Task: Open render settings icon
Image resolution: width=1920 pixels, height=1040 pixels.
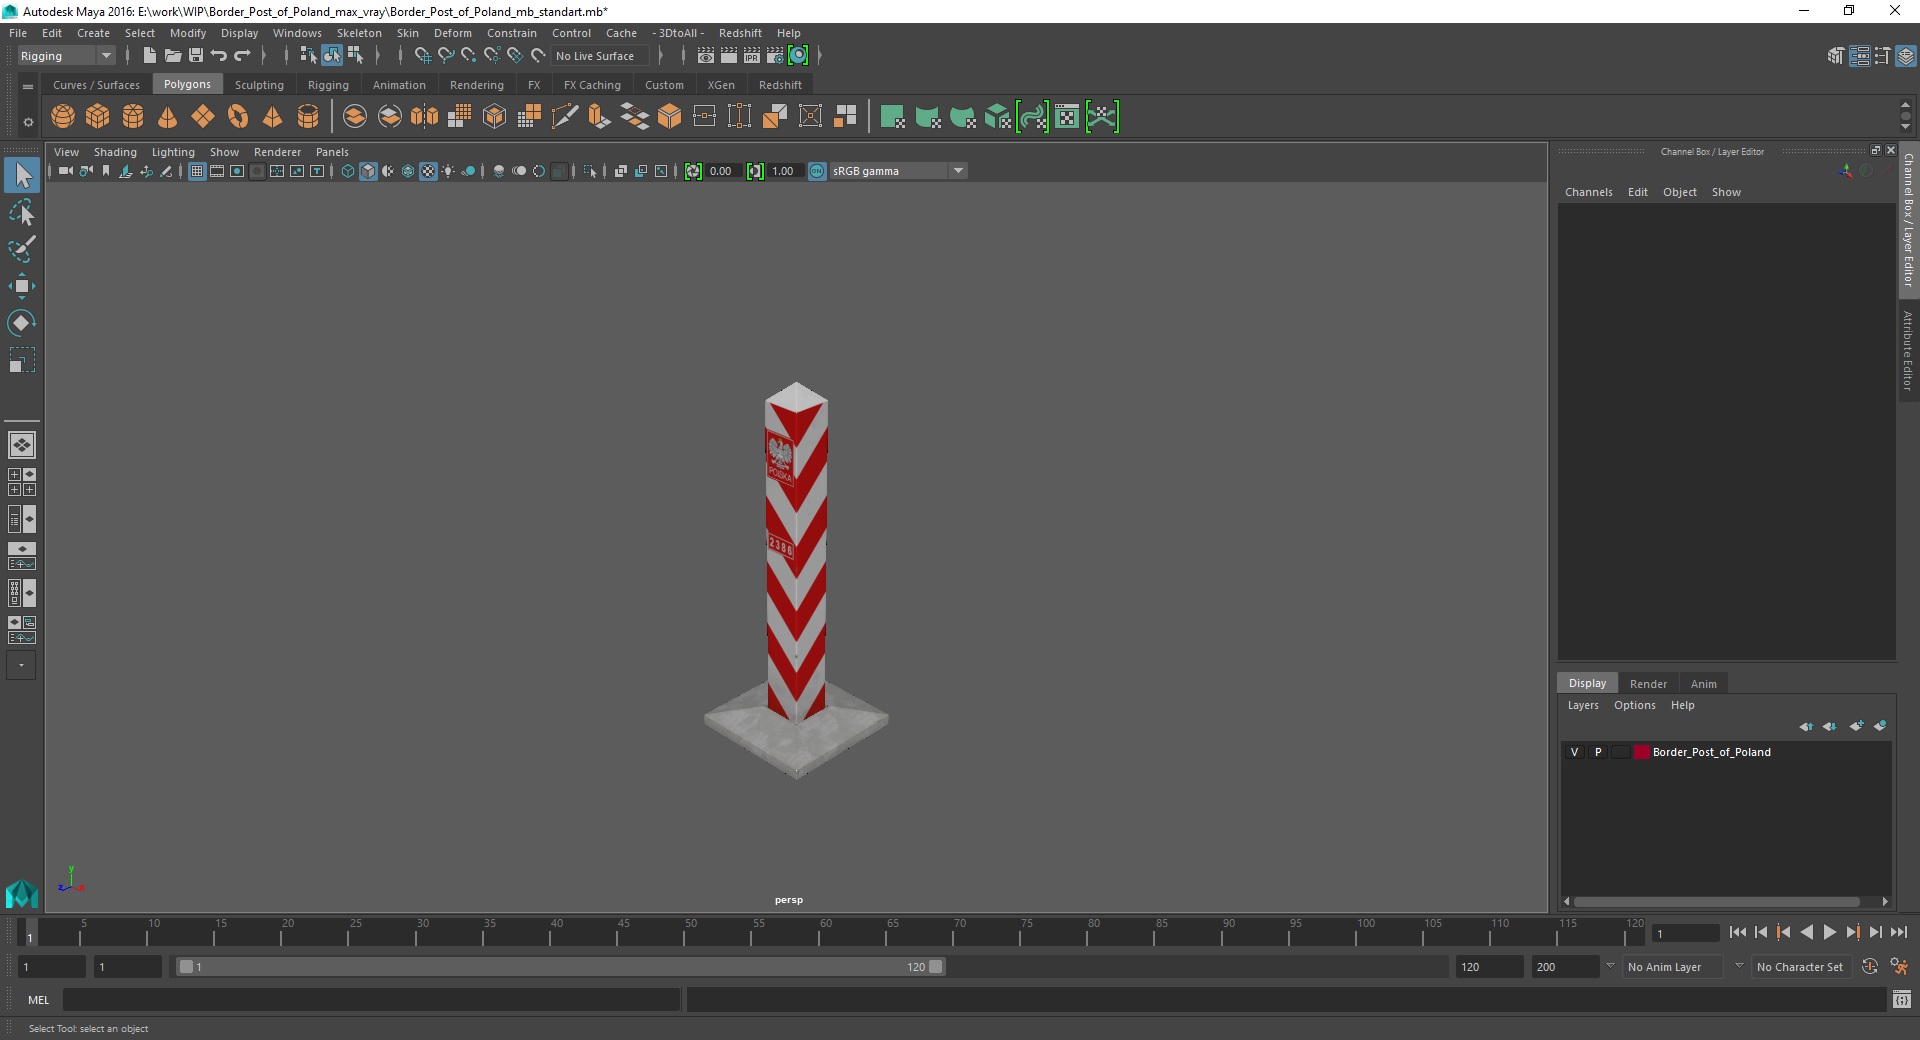Action: point(775,56)
